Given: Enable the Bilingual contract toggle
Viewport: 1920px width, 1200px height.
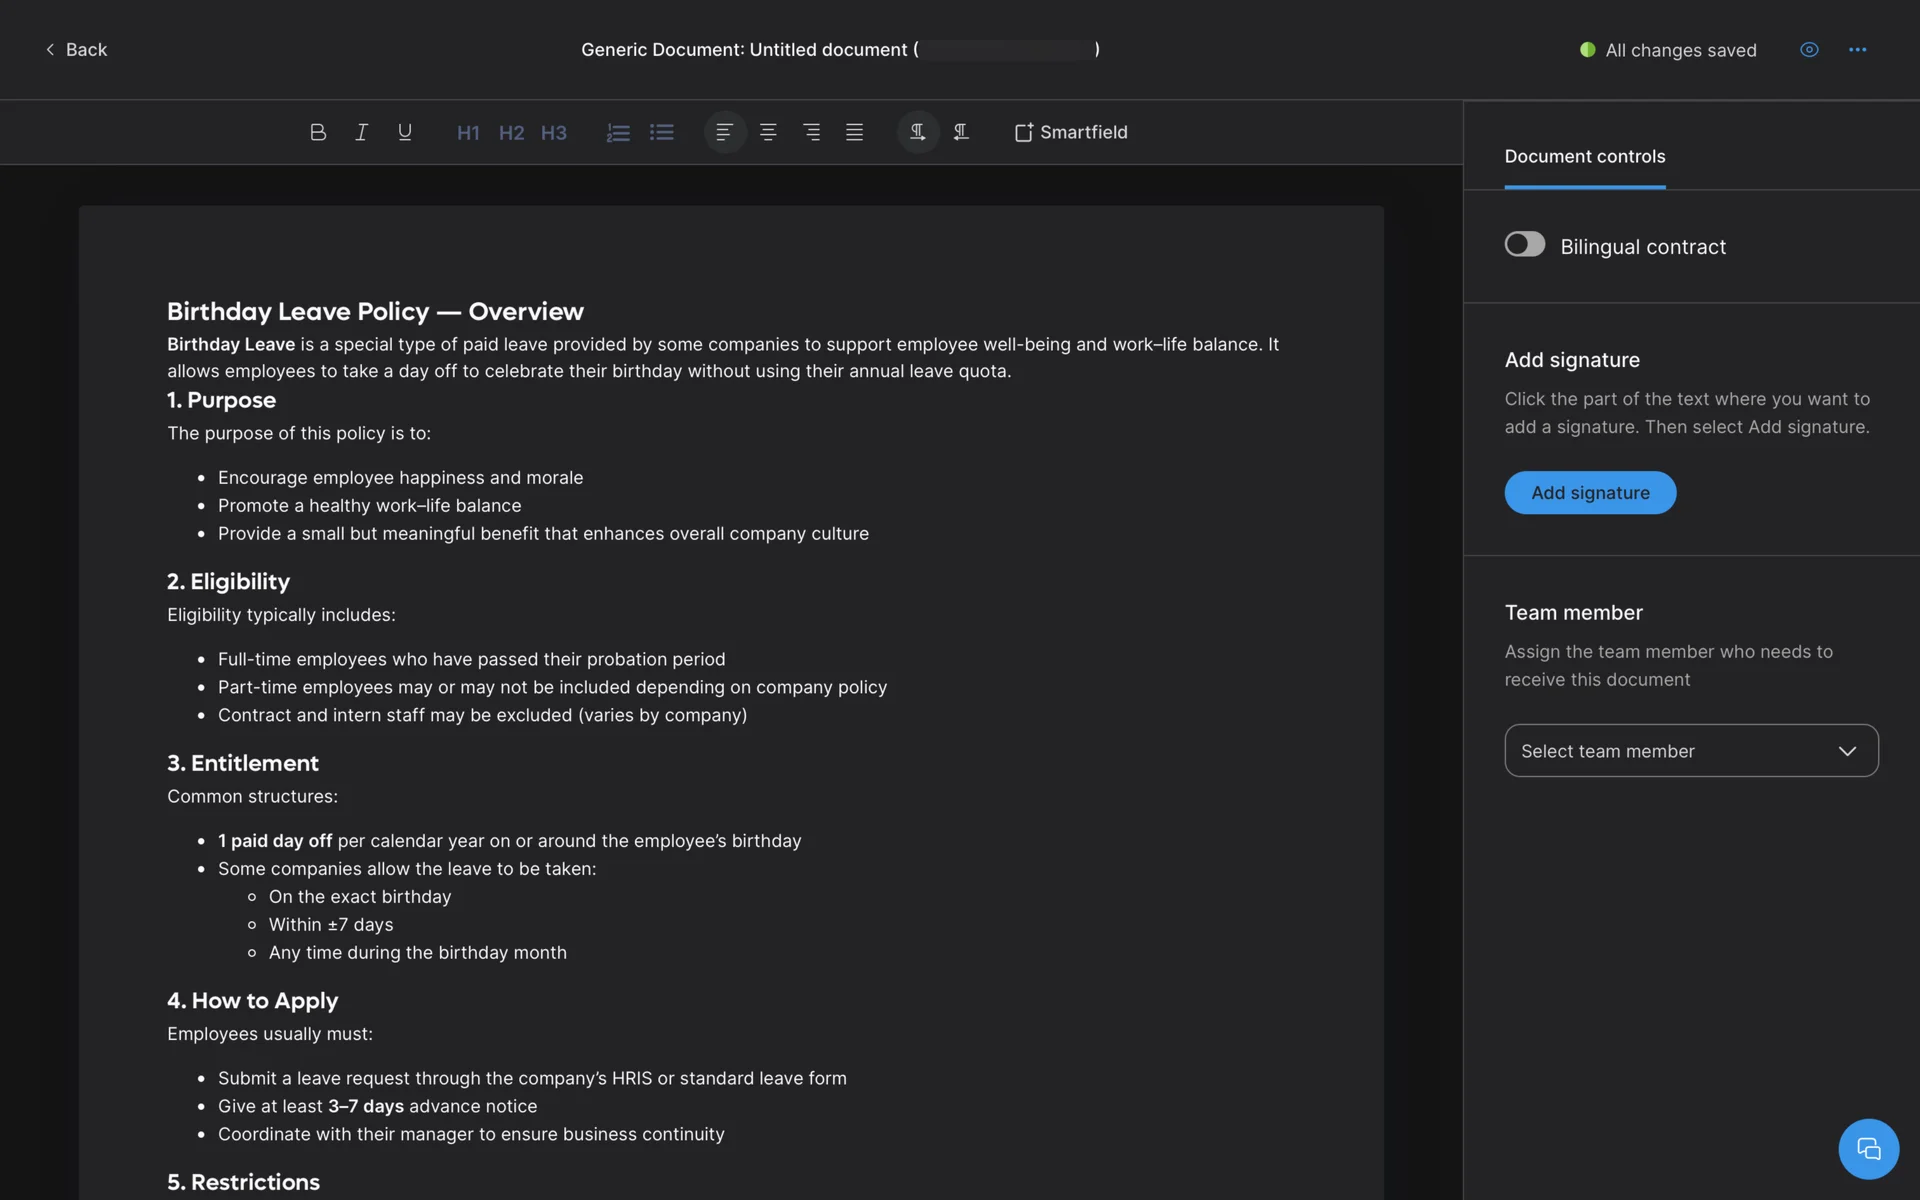Looking at the screenshot, I should coord(1524,245).
